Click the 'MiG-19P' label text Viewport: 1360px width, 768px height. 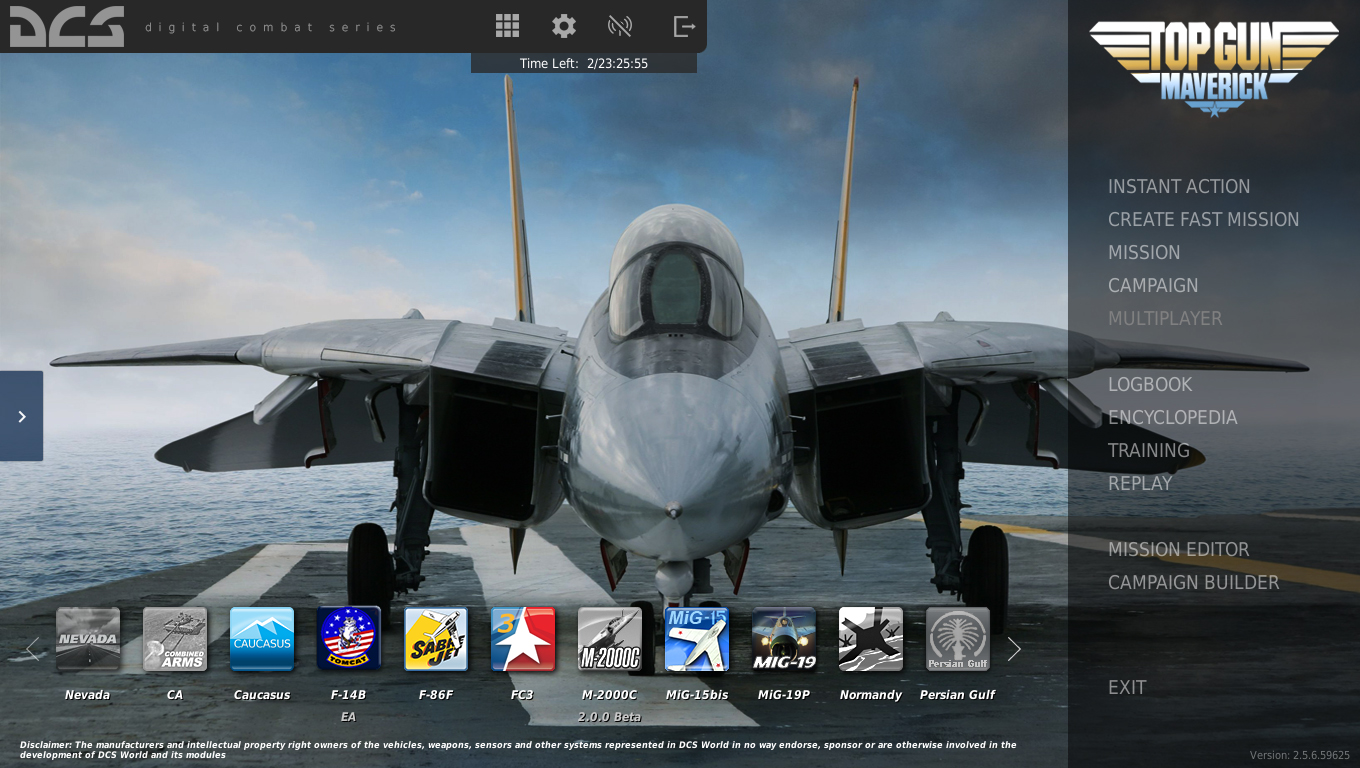784,695
